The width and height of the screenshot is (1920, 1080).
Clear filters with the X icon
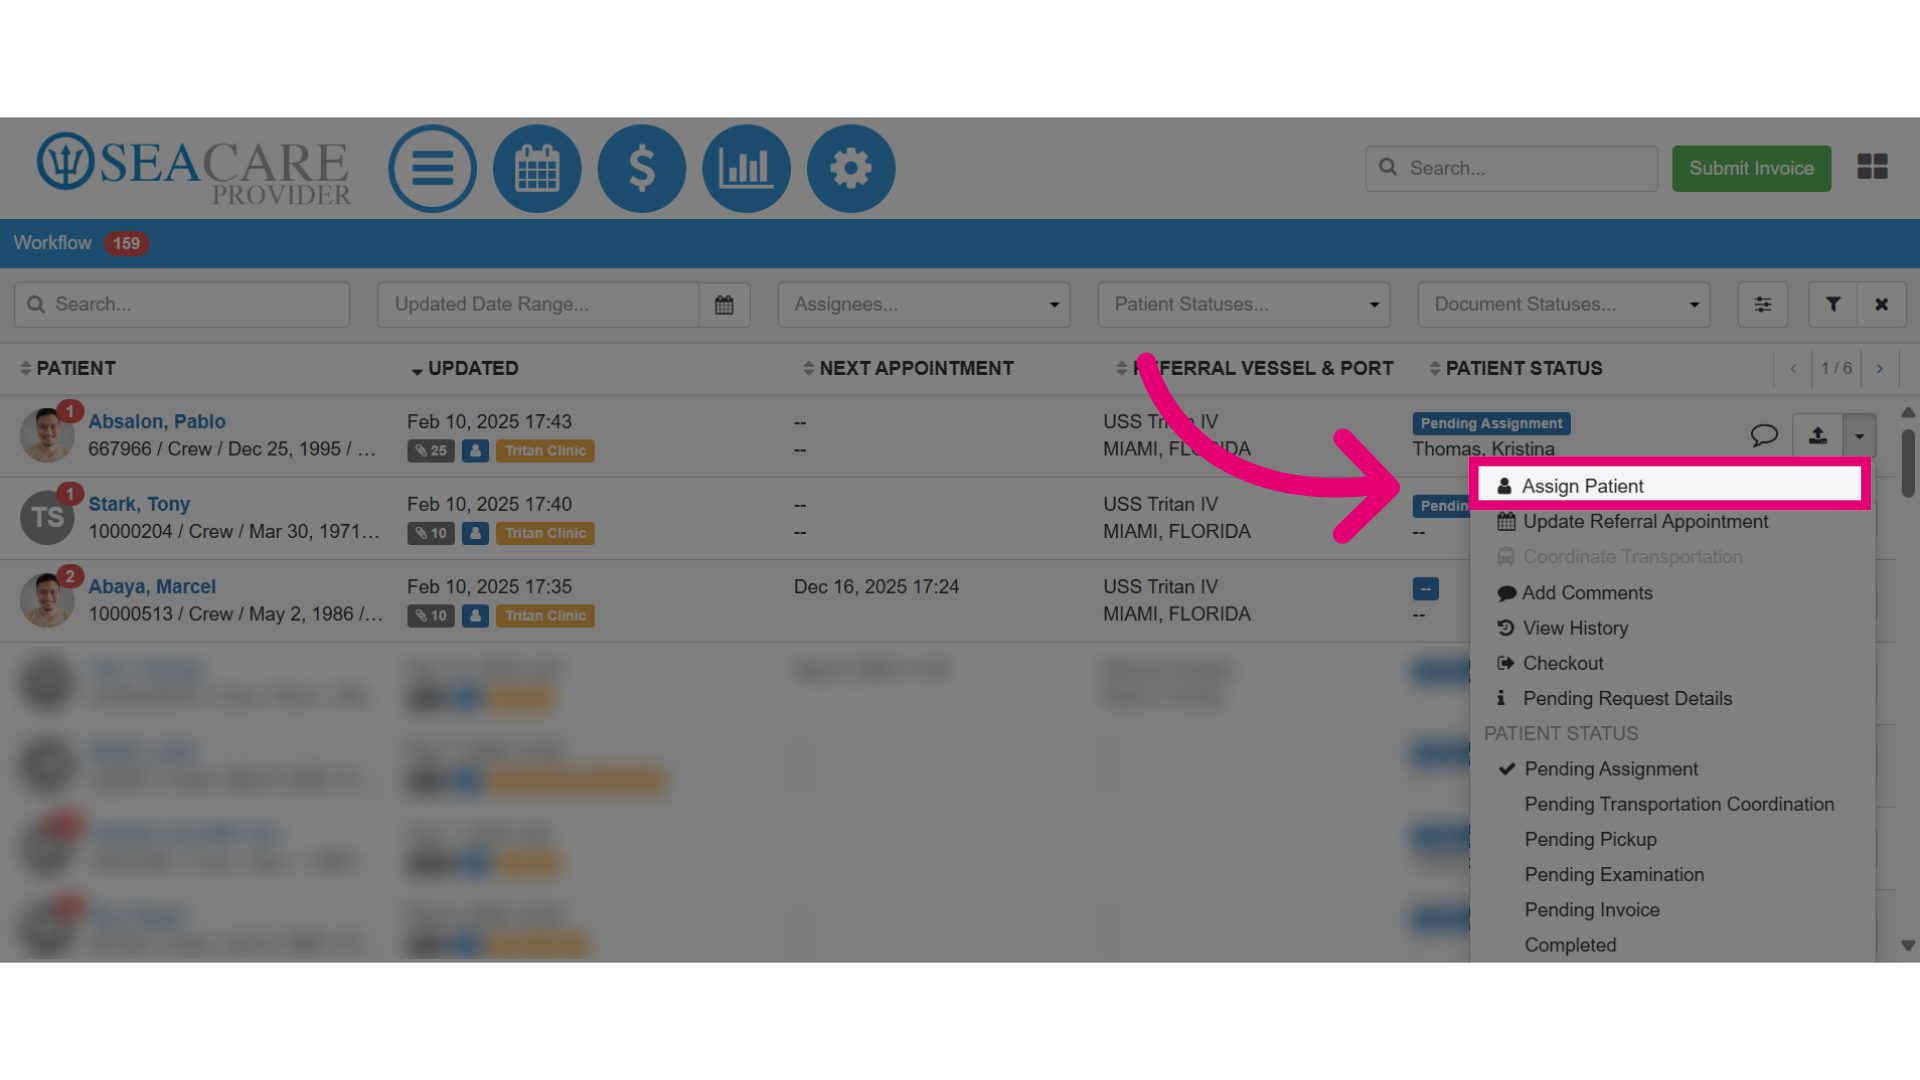point(1882,304)
